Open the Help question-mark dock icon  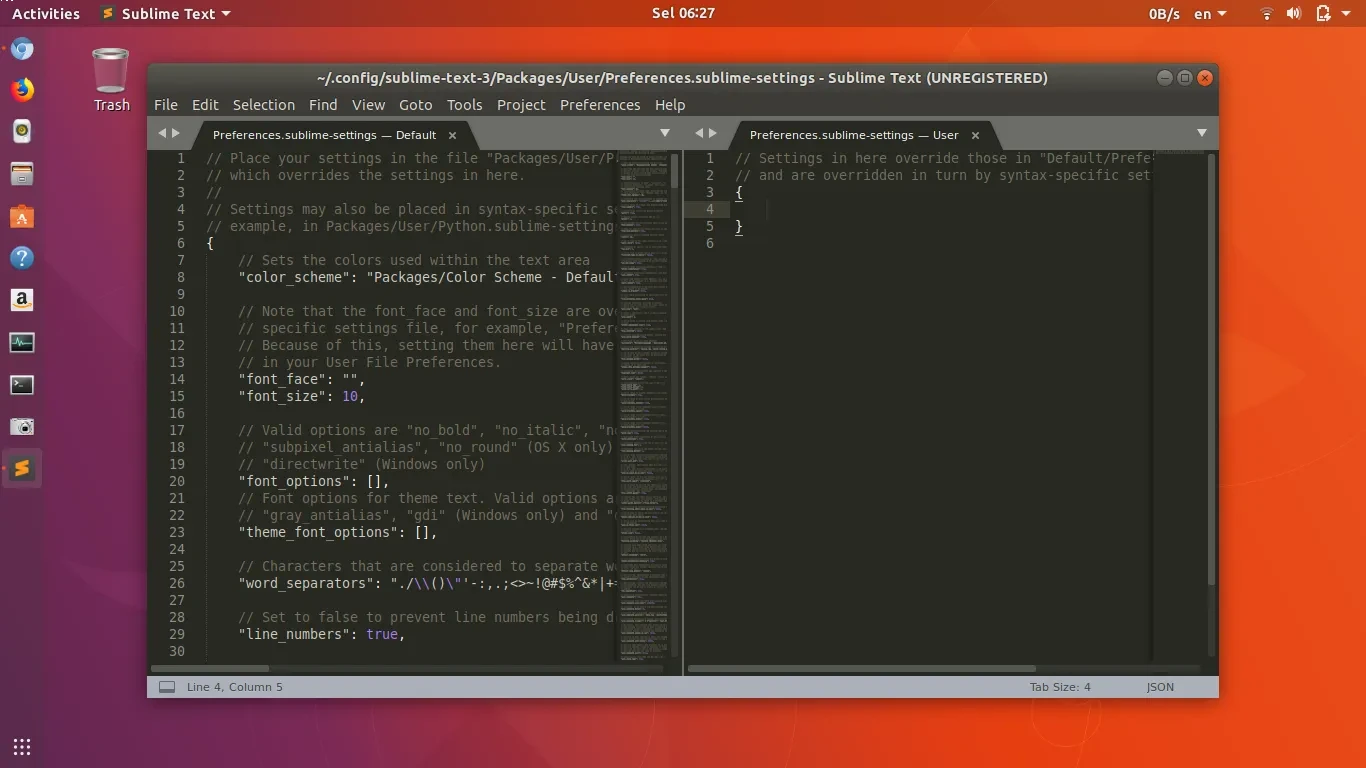click(x=22, y=258)
